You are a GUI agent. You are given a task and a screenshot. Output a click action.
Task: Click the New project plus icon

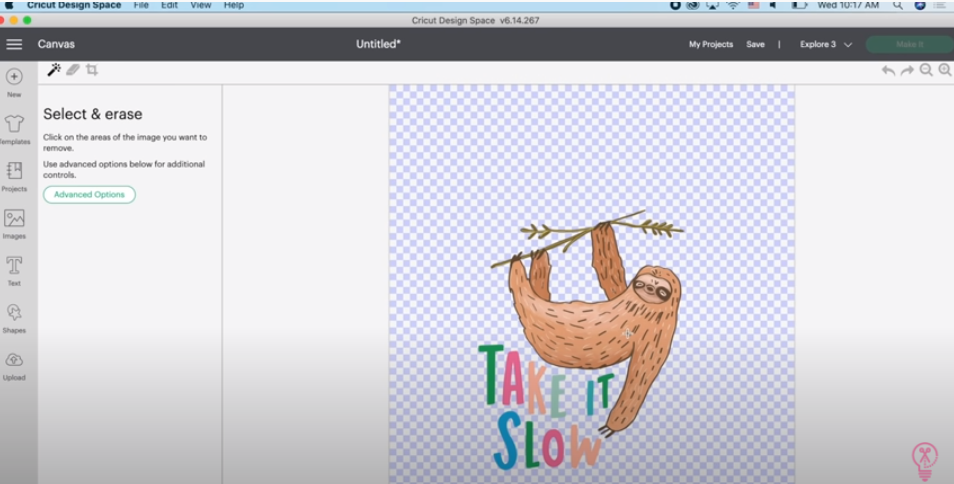14,77
